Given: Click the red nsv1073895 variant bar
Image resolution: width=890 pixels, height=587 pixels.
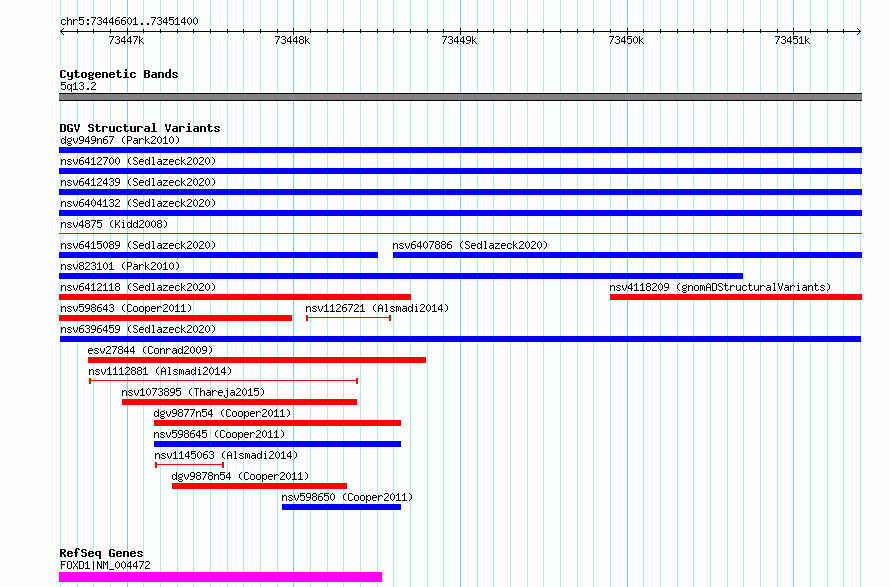Looking at the screenshot, I should point(240,402).
